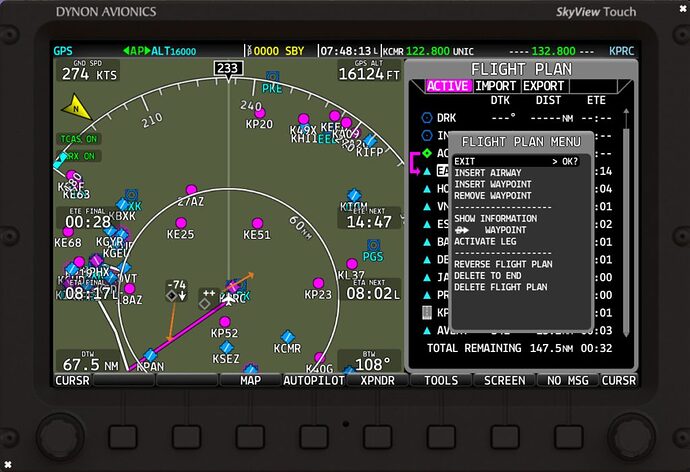
Task: Select DELETE FLIGHT PLAN menu entry
Action: [x=501, y=287]
